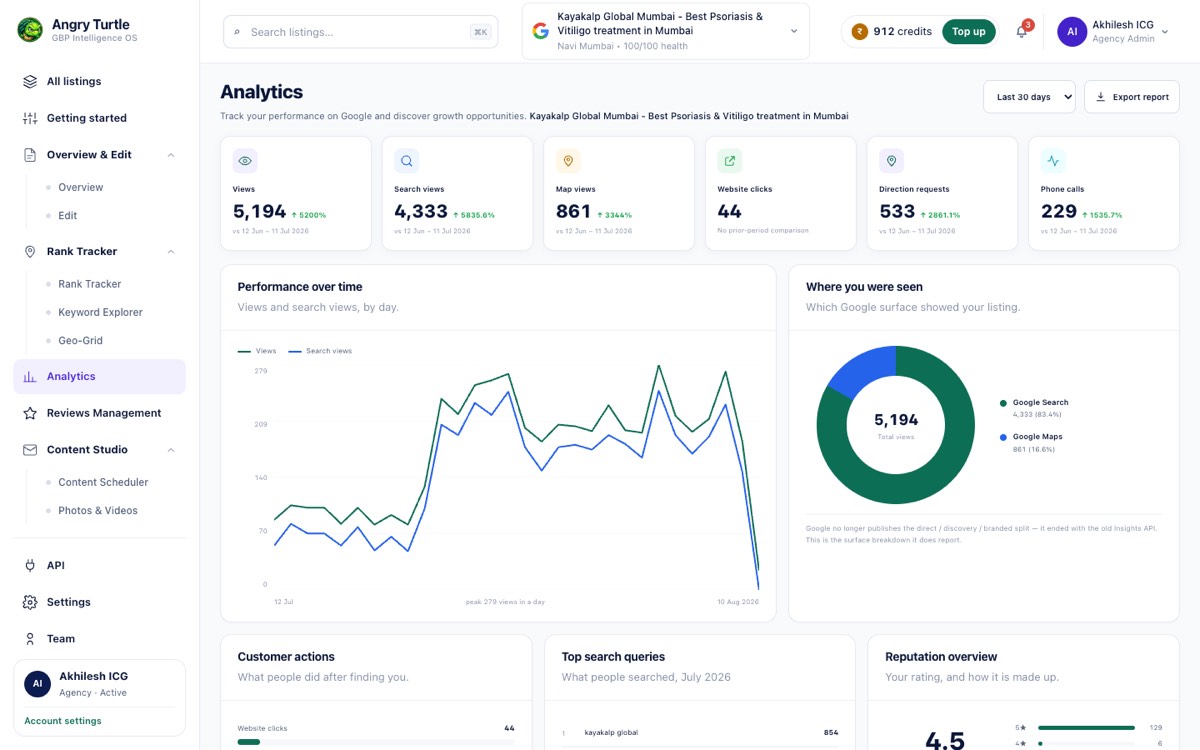
Task: Click the Map views pin icon
Action: pyautogui.click(x=568, y=161)
